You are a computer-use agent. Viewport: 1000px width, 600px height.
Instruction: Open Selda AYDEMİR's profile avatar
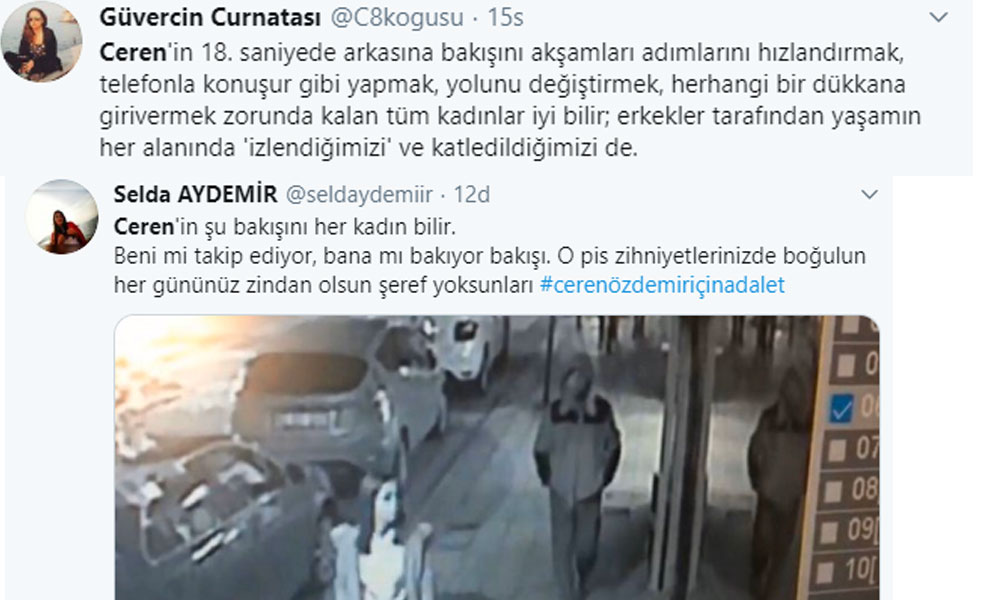pos(62,217)
